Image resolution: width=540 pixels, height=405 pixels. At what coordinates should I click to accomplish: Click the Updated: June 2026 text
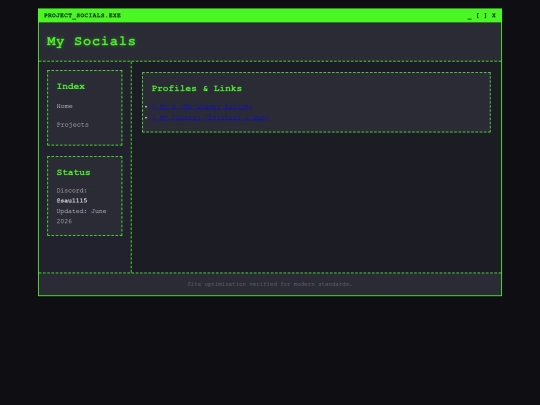point(81,216)
